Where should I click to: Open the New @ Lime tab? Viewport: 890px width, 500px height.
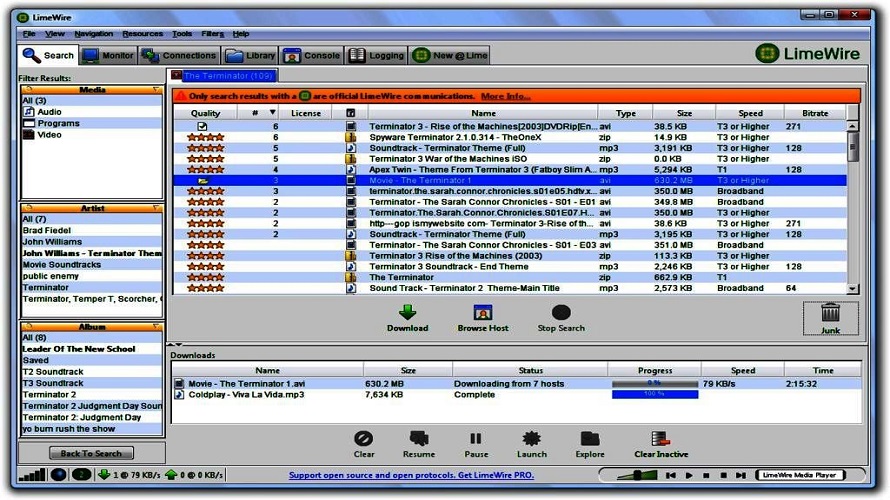(450, 55)
